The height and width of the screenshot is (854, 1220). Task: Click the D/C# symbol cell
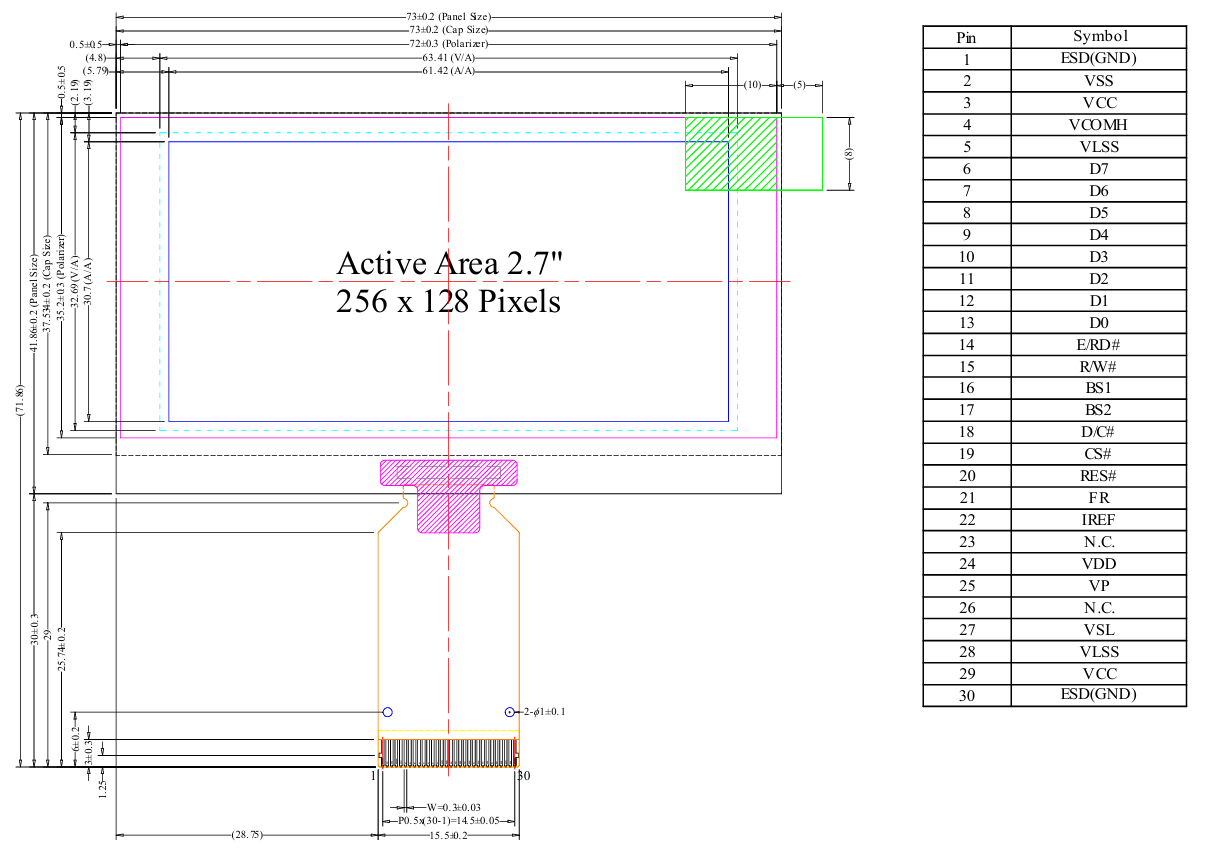coord(1098,432)
